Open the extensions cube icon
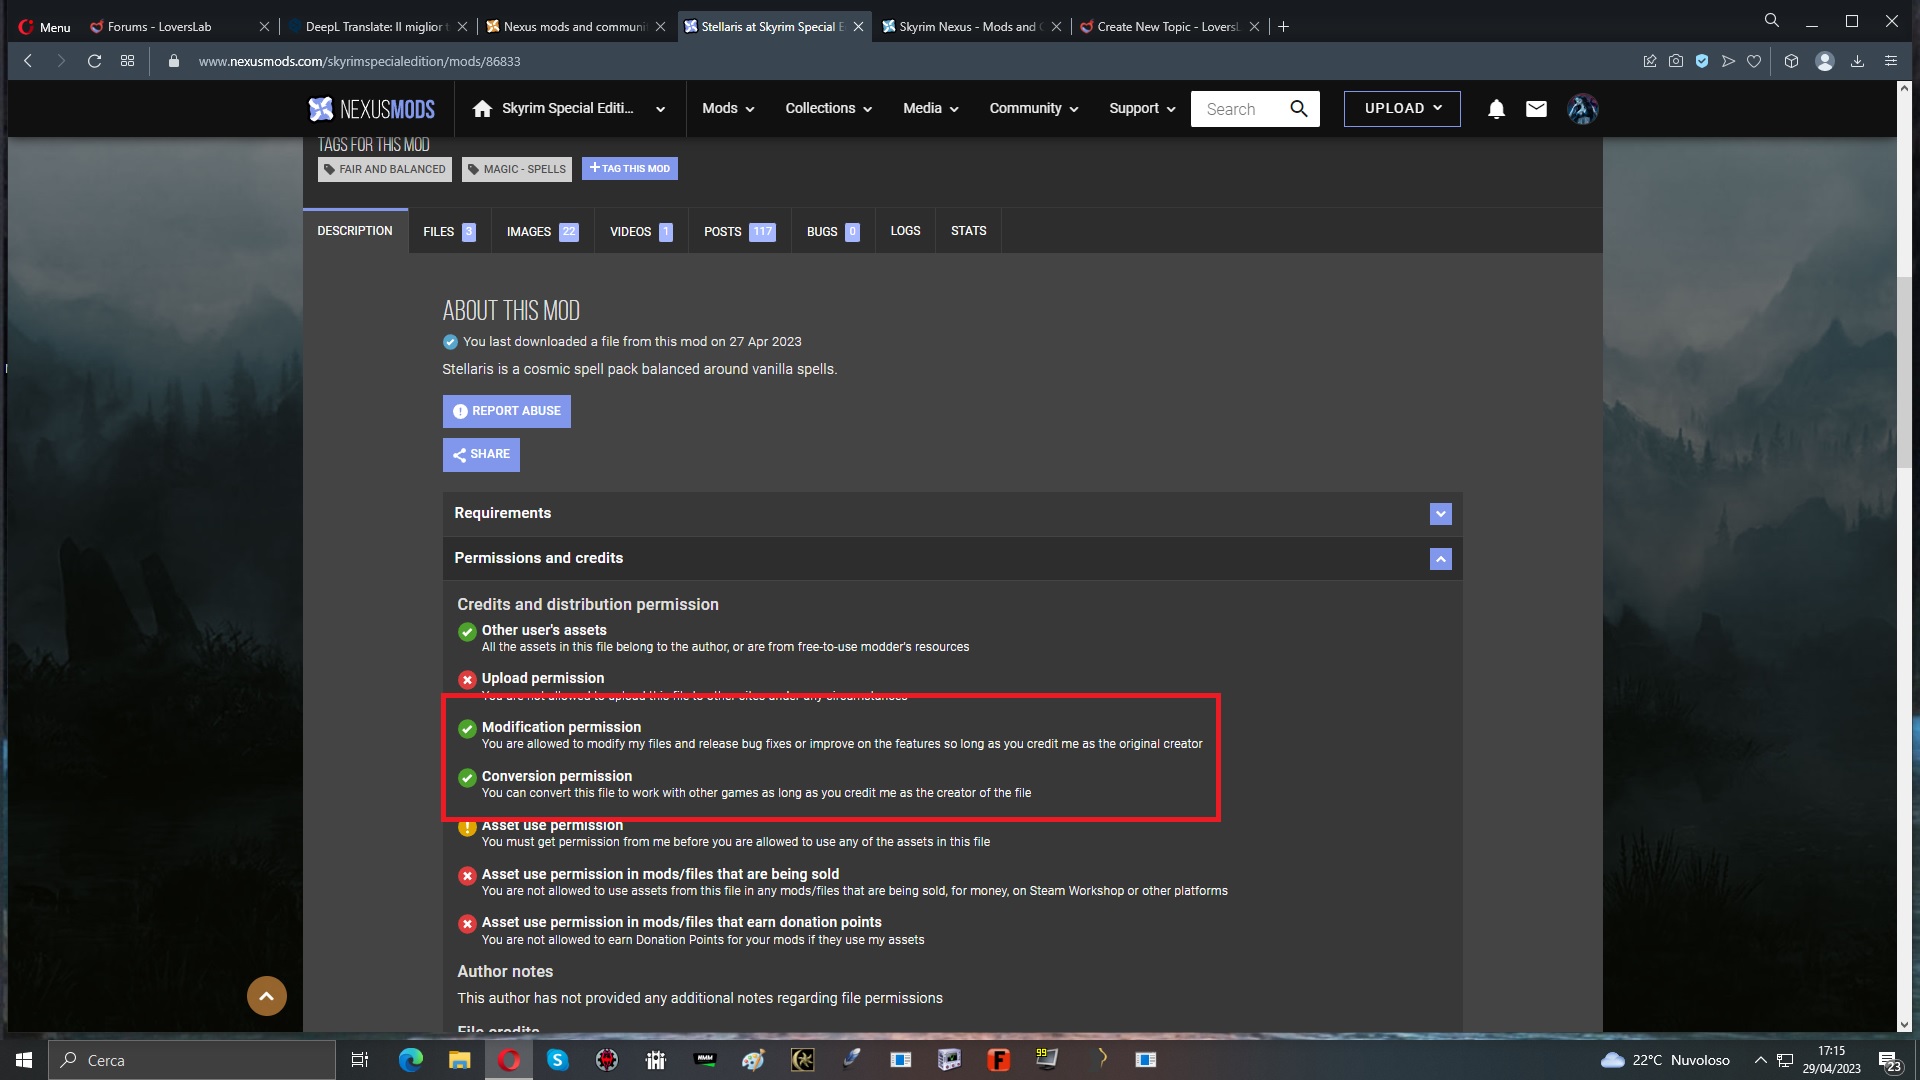The image size is (1920, 1080). tap(1791, 61)
